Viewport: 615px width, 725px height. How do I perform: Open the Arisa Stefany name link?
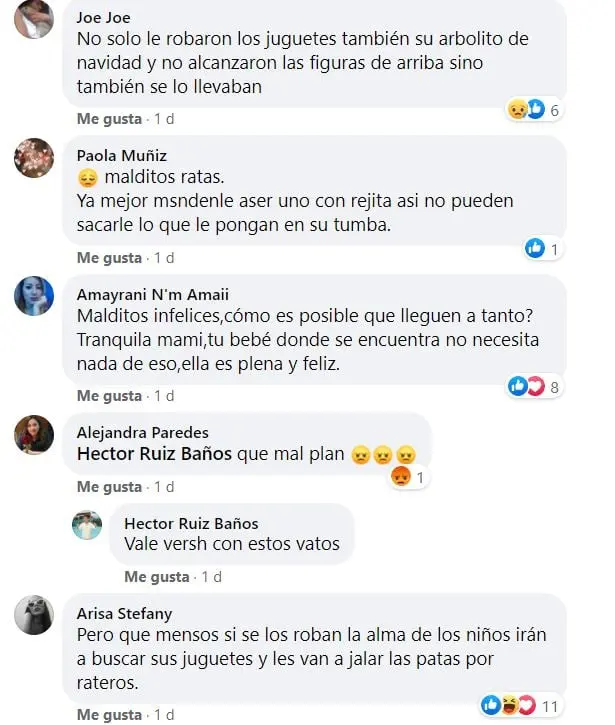pos(124,614)
